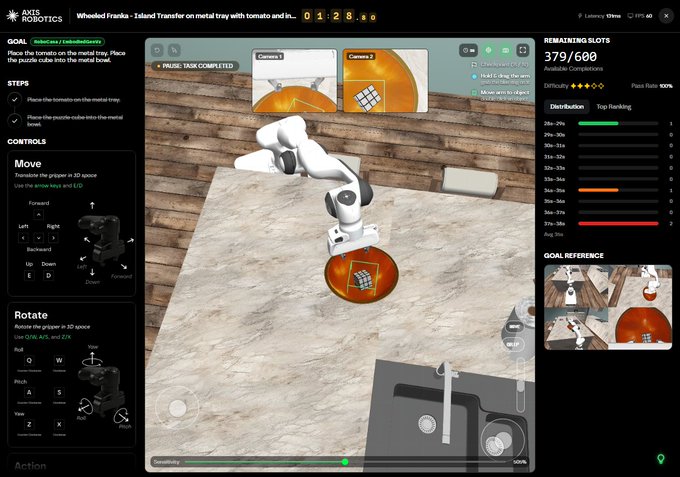Click the Left arrow key button
Screen dimensions: 680x477
tap(23, 238)
